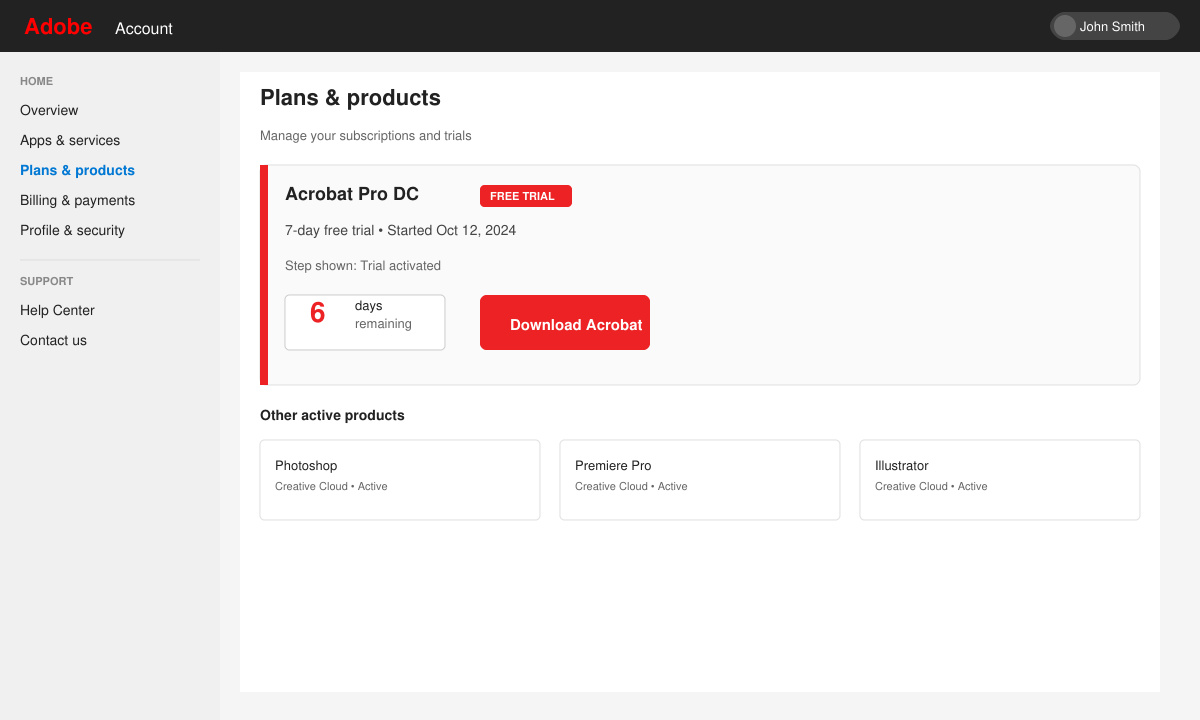Screen dimensions: 1200x720
Task: Open the Premiere Pro product card
Action: click(700, 480)
